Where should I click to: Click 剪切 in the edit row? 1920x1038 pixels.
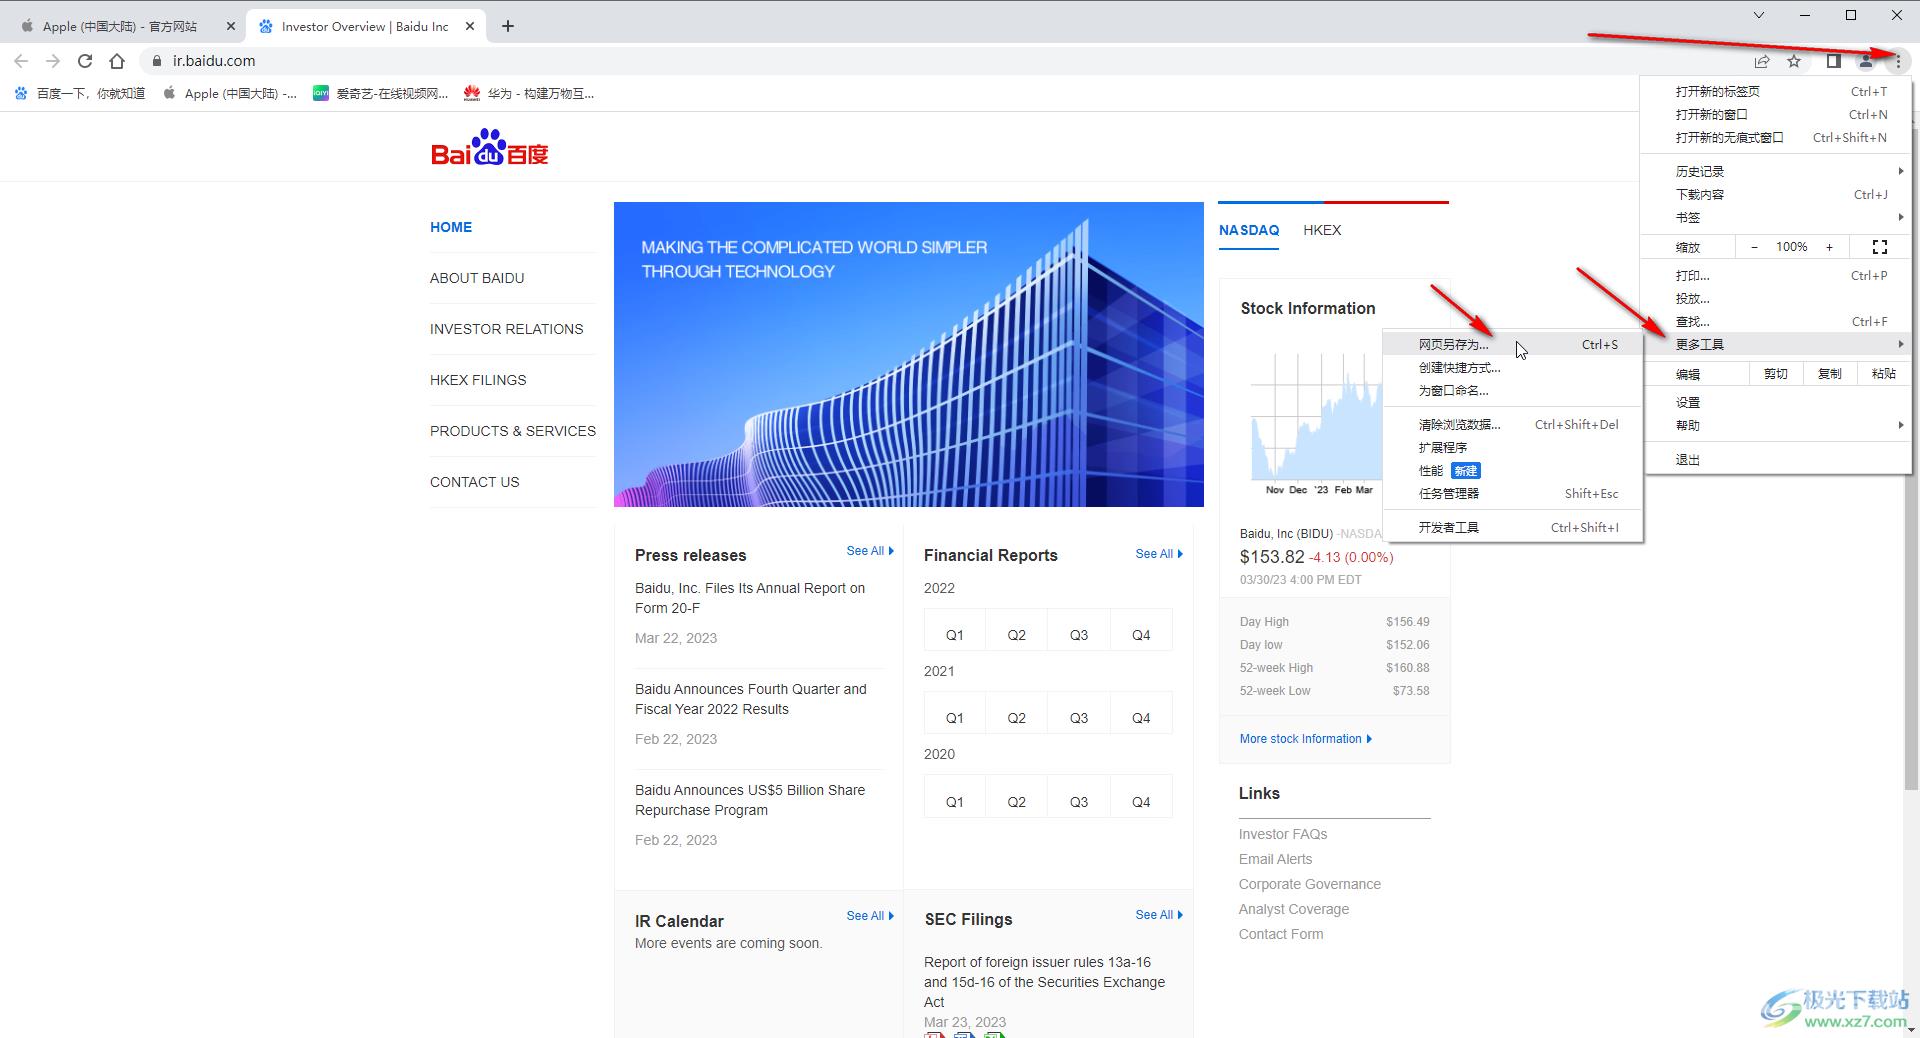click(x=1775, y=374)
